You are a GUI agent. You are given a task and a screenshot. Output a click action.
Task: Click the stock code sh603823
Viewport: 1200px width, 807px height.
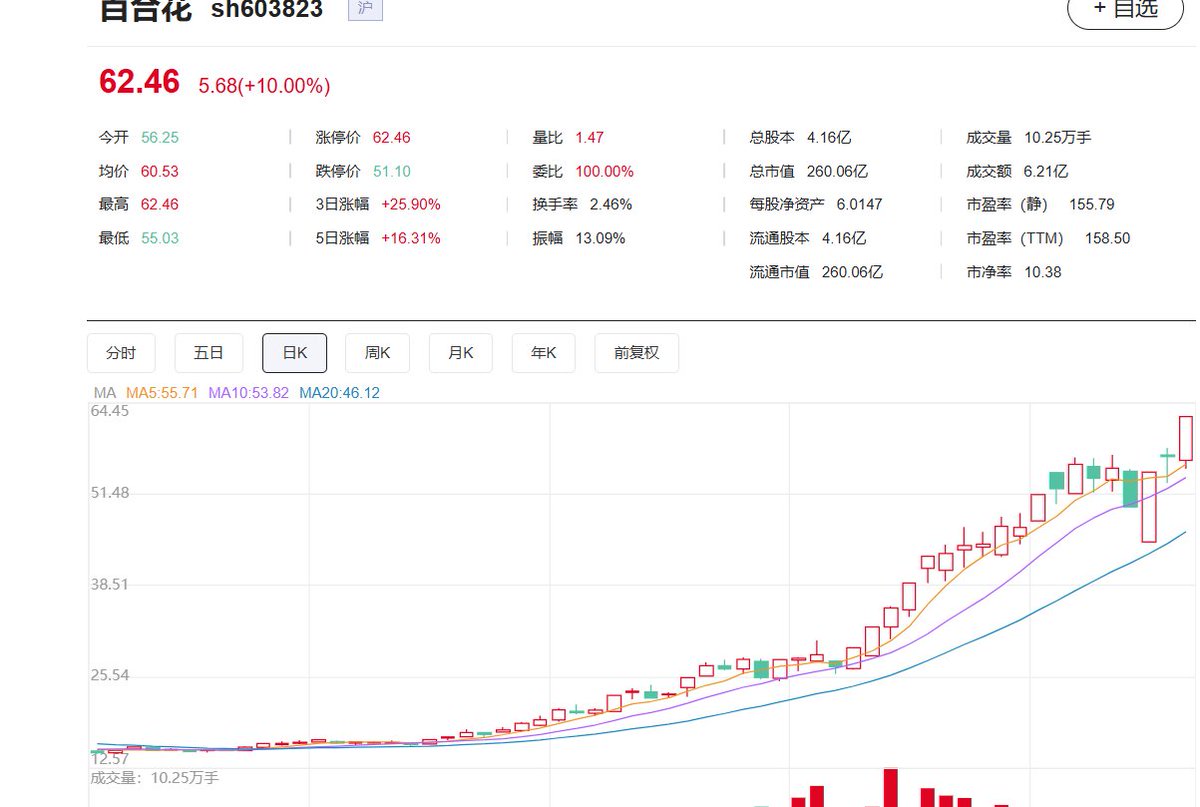point(267,10)
